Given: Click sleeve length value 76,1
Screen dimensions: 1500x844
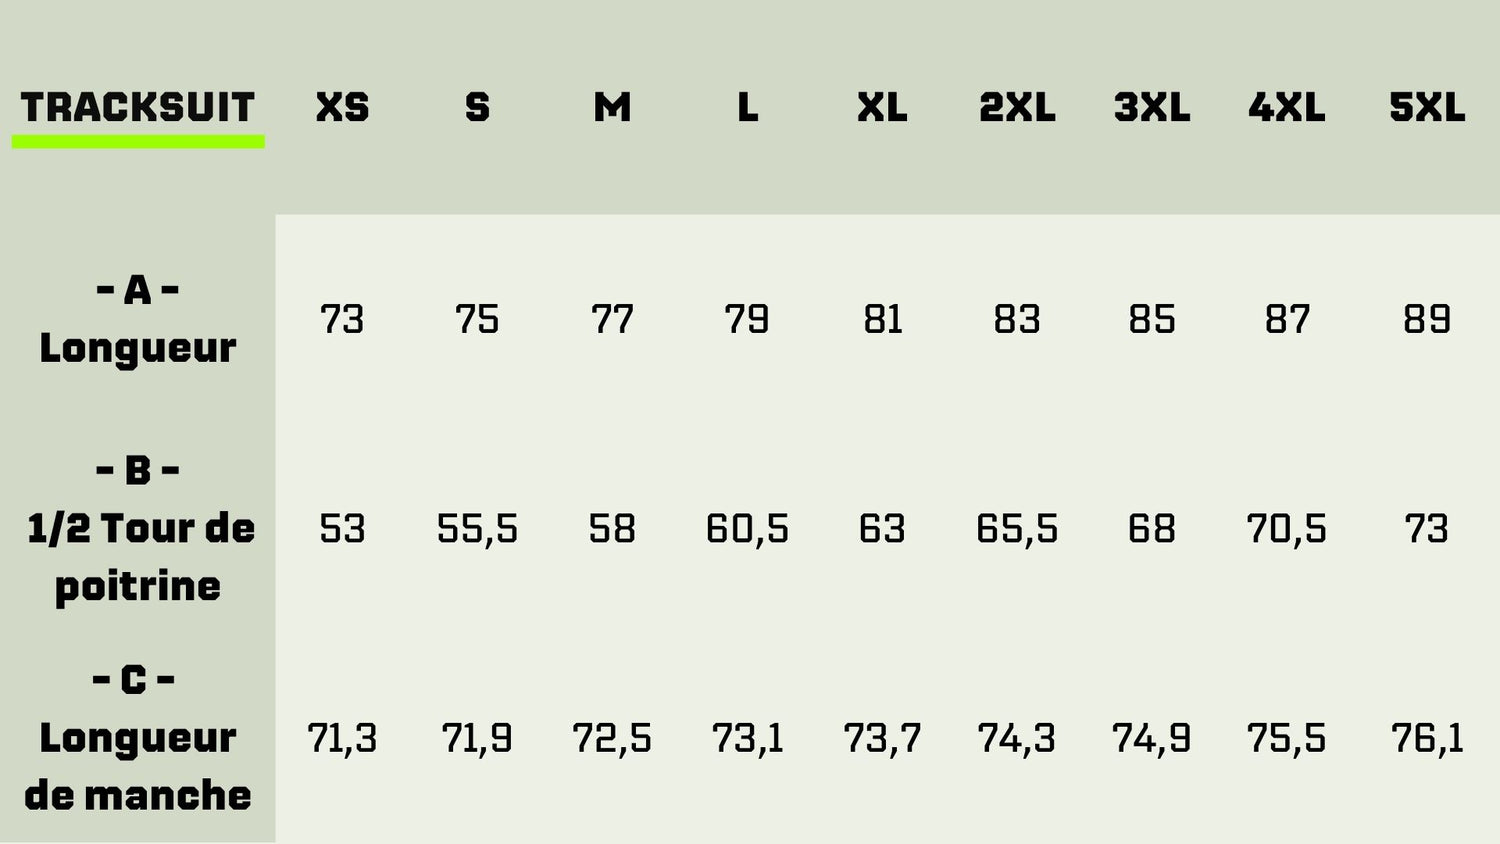Looking at the screenshot, I should pos(1427,739).
